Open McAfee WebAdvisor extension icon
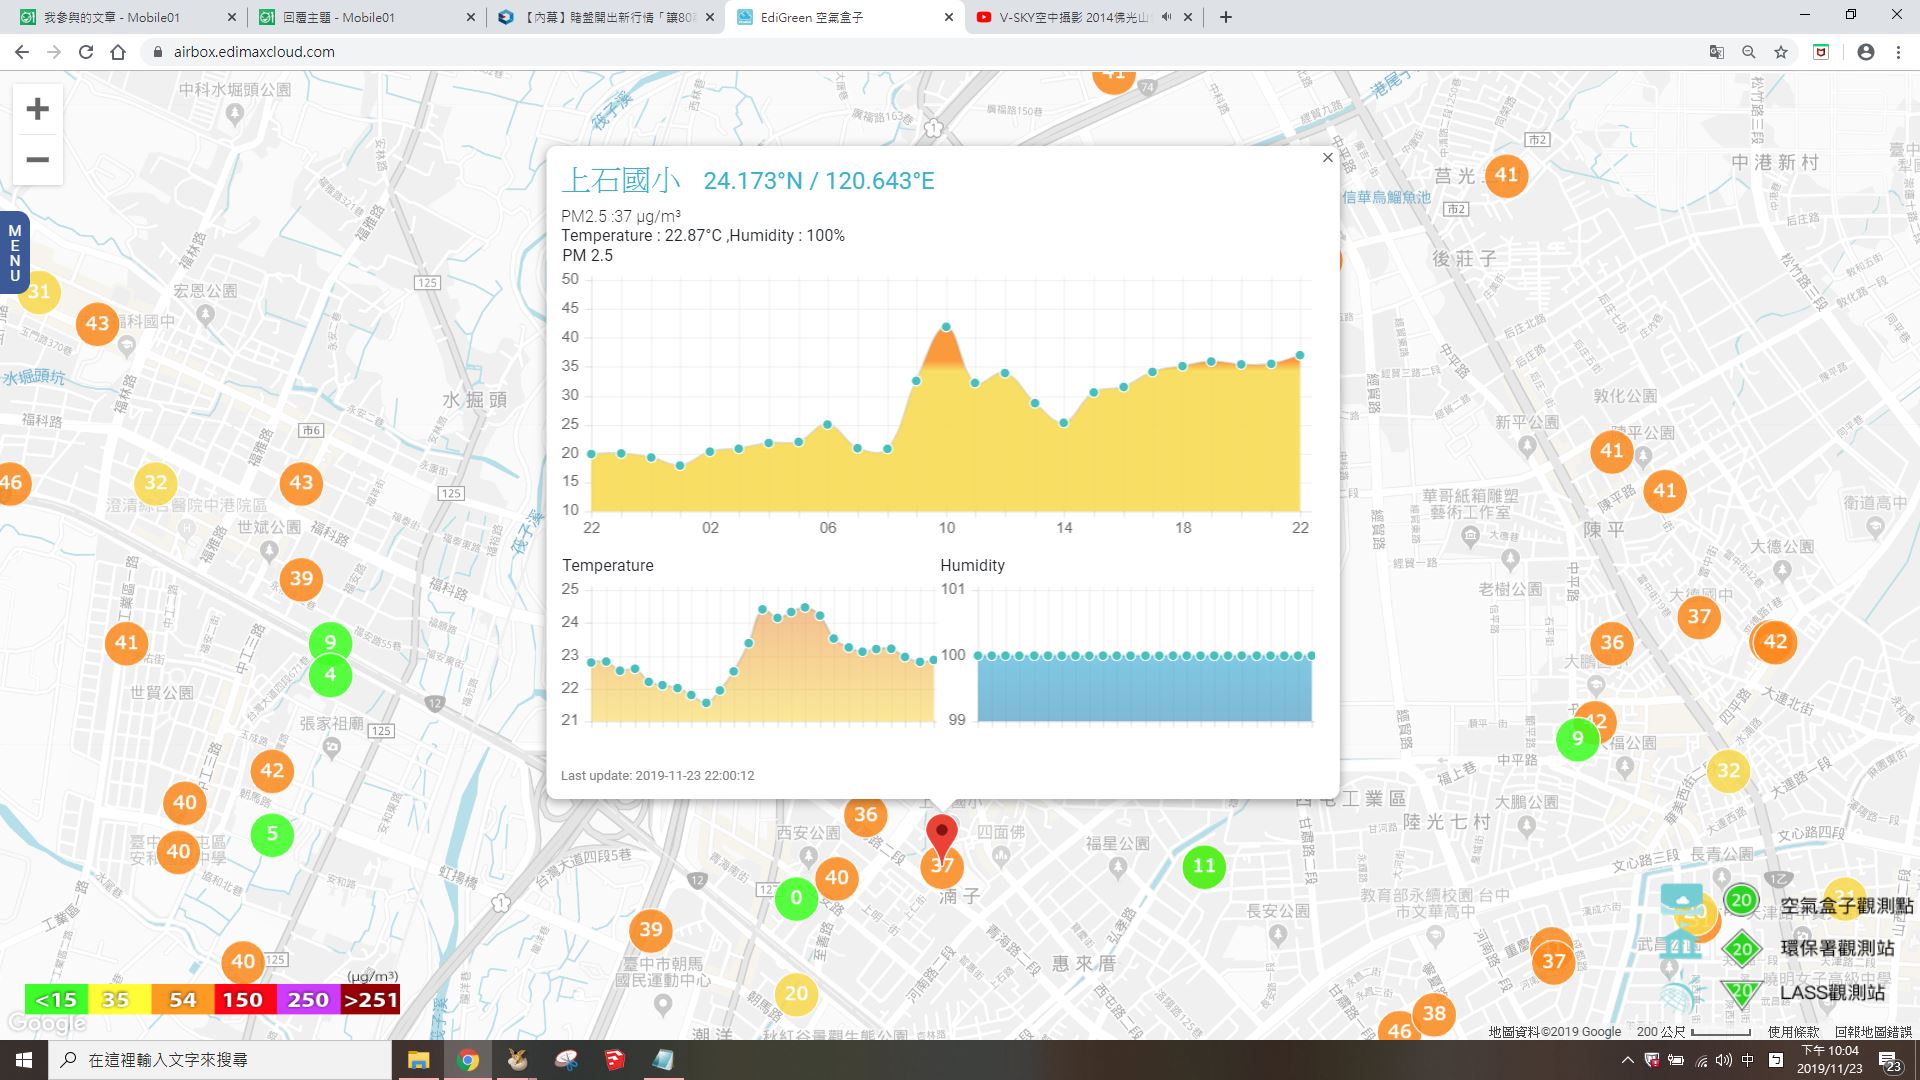The height and width of the screenshot is (1080, 1920). point(1821,52)
